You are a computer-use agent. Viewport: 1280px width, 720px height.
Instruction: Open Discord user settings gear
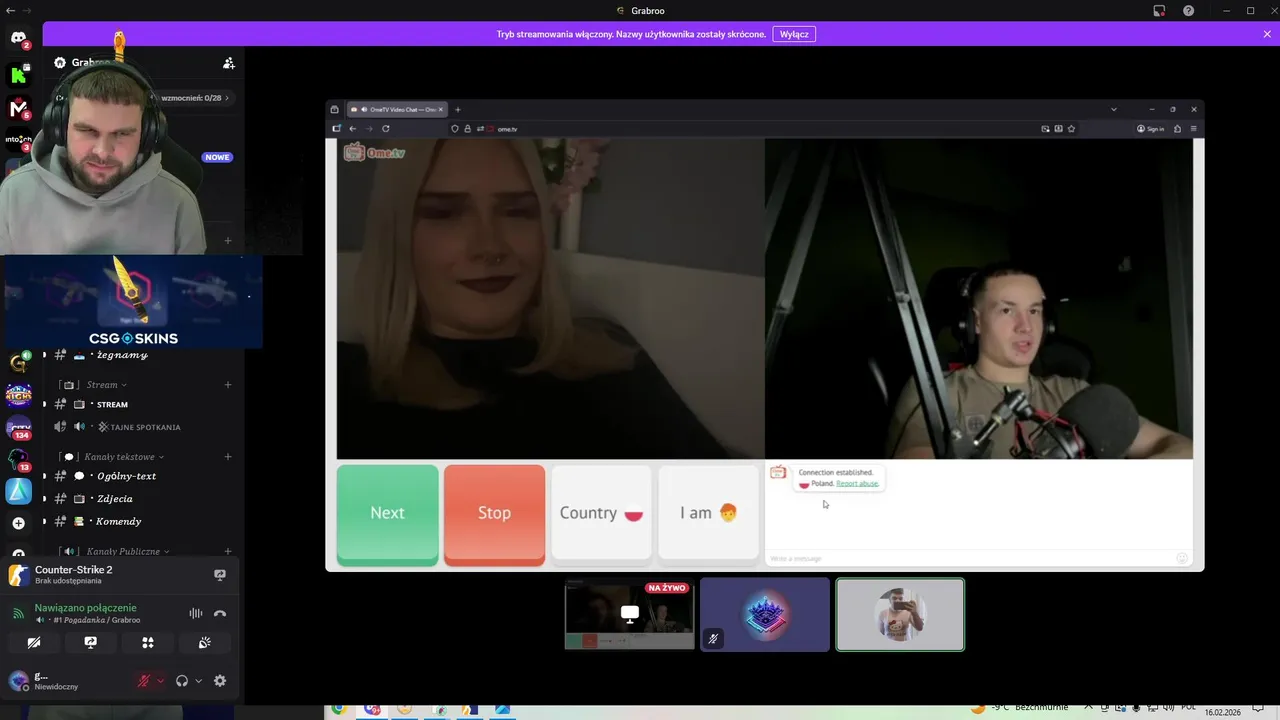click(220, 681)
